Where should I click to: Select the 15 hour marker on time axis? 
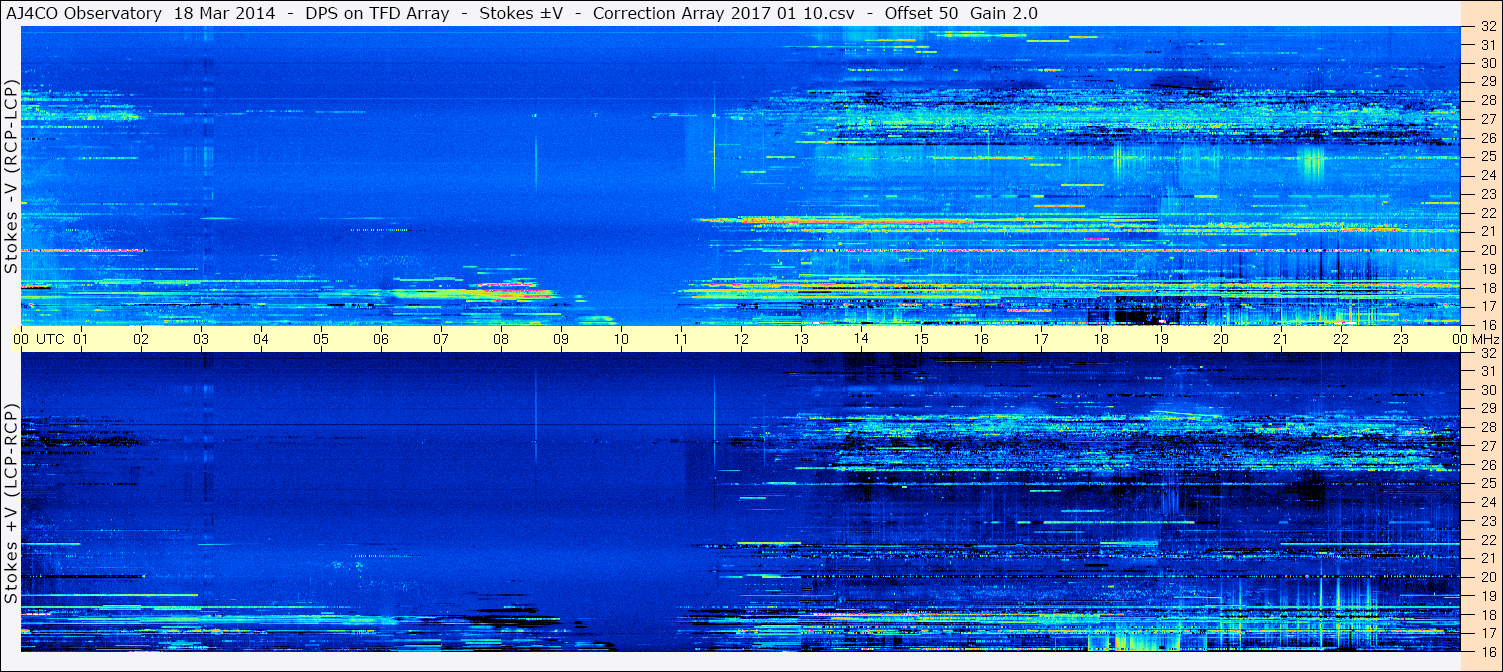point(921,339)
